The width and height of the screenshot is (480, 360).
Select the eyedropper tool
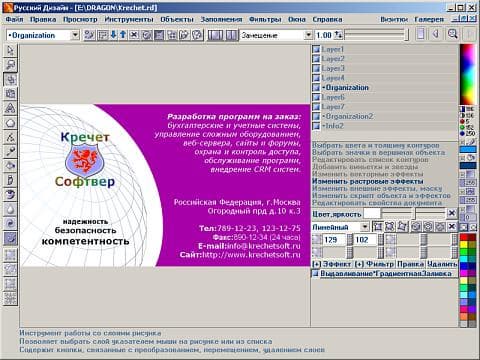pyautogui.click(x=10, y=152)
